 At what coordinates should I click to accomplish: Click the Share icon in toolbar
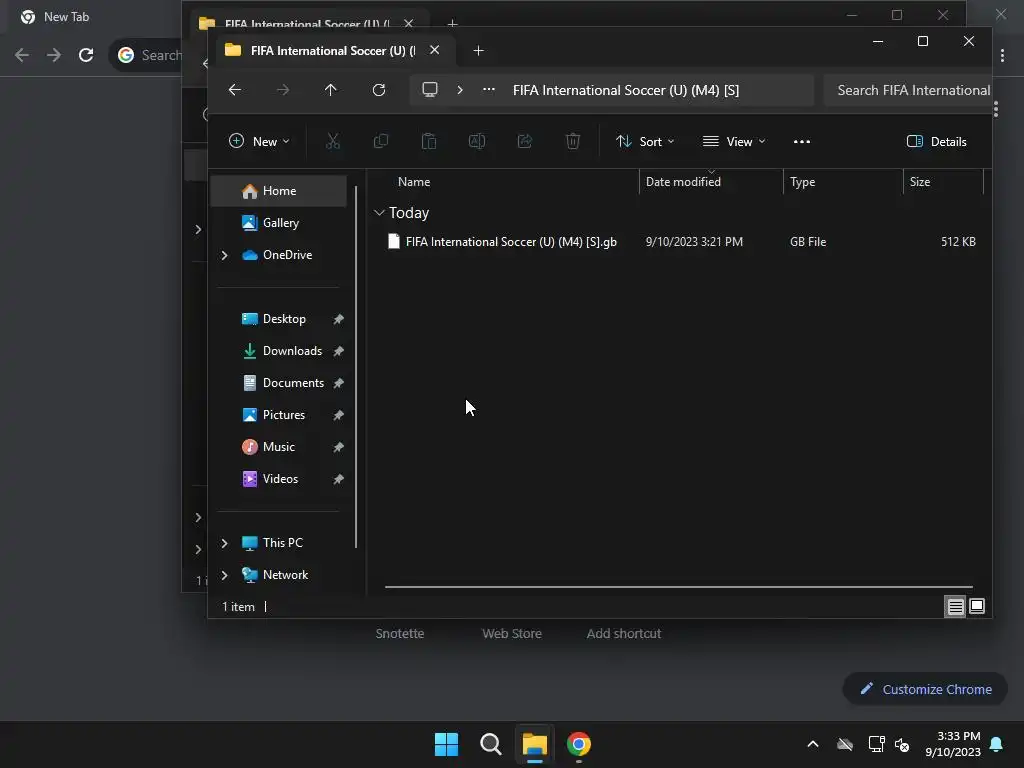[524, 141]
